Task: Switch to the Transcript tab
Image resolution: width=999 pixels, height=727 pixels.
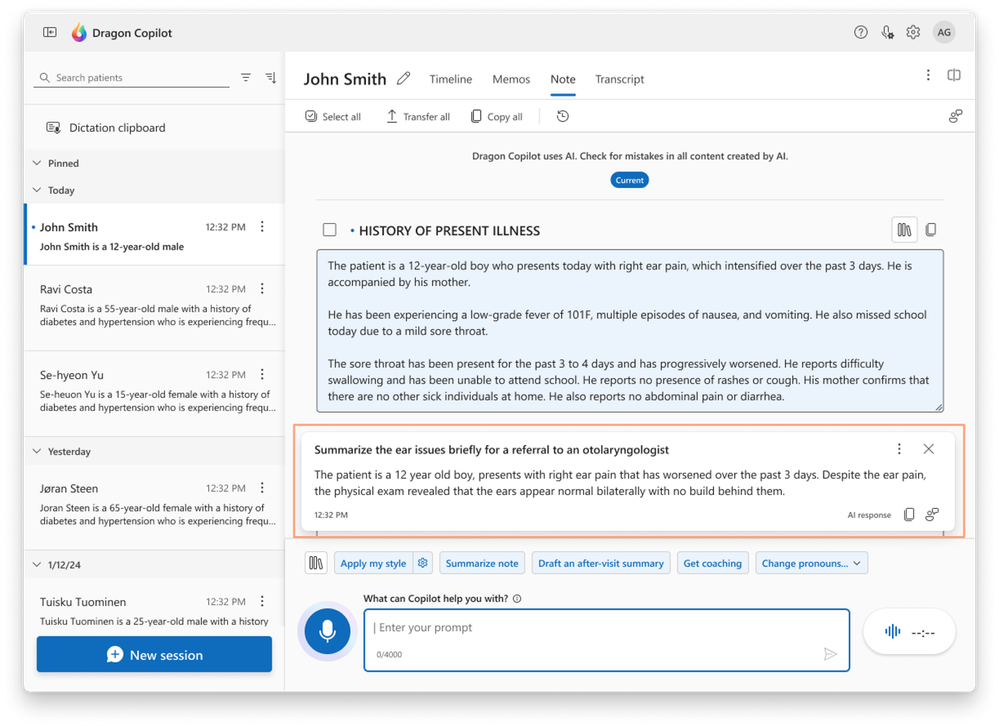Action: pos(619,79)
